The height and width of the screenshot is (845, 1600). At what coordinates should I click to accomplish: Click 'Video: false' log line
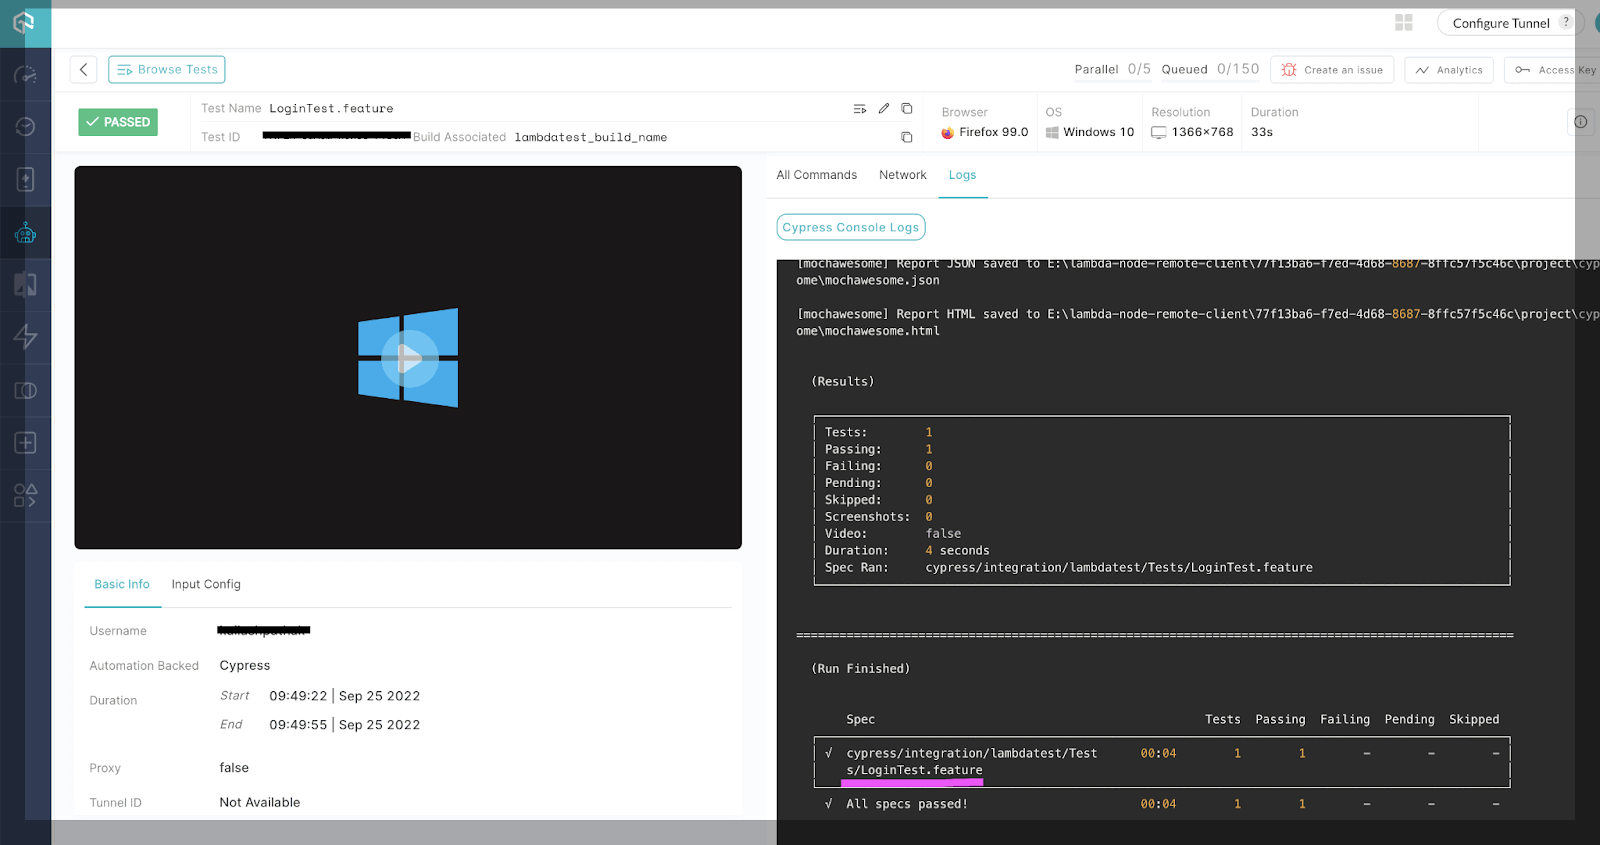[x=893, y=534]
